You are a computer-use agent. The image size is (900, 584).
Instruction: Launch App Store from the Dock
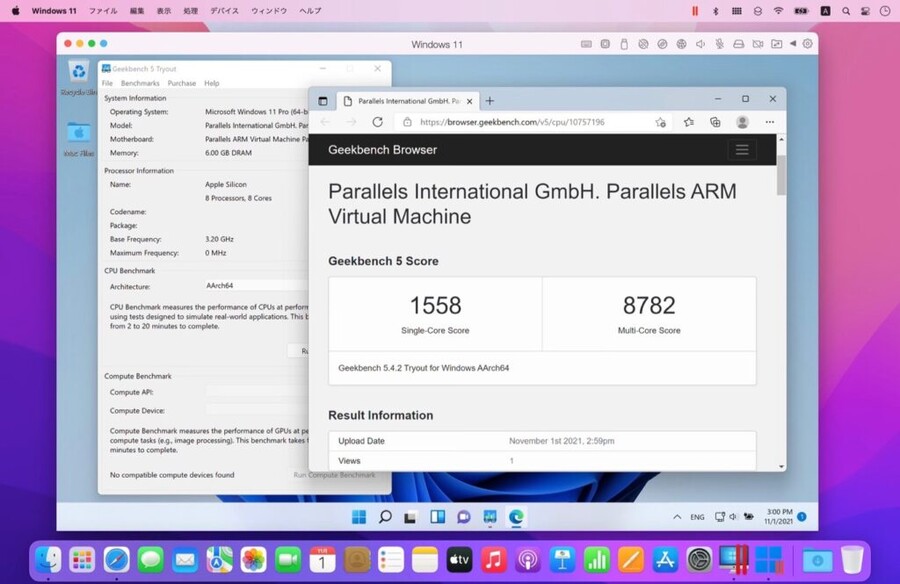click(x=665, y=559)
